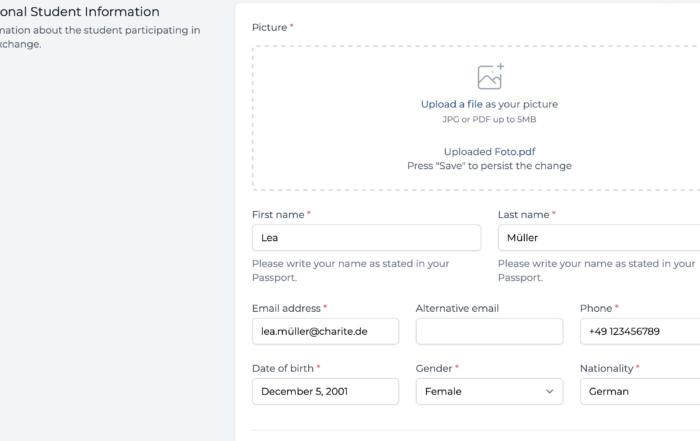Screen dimensions: 700x441
Task: Click the Picture field label
Action: coord(272,27)
